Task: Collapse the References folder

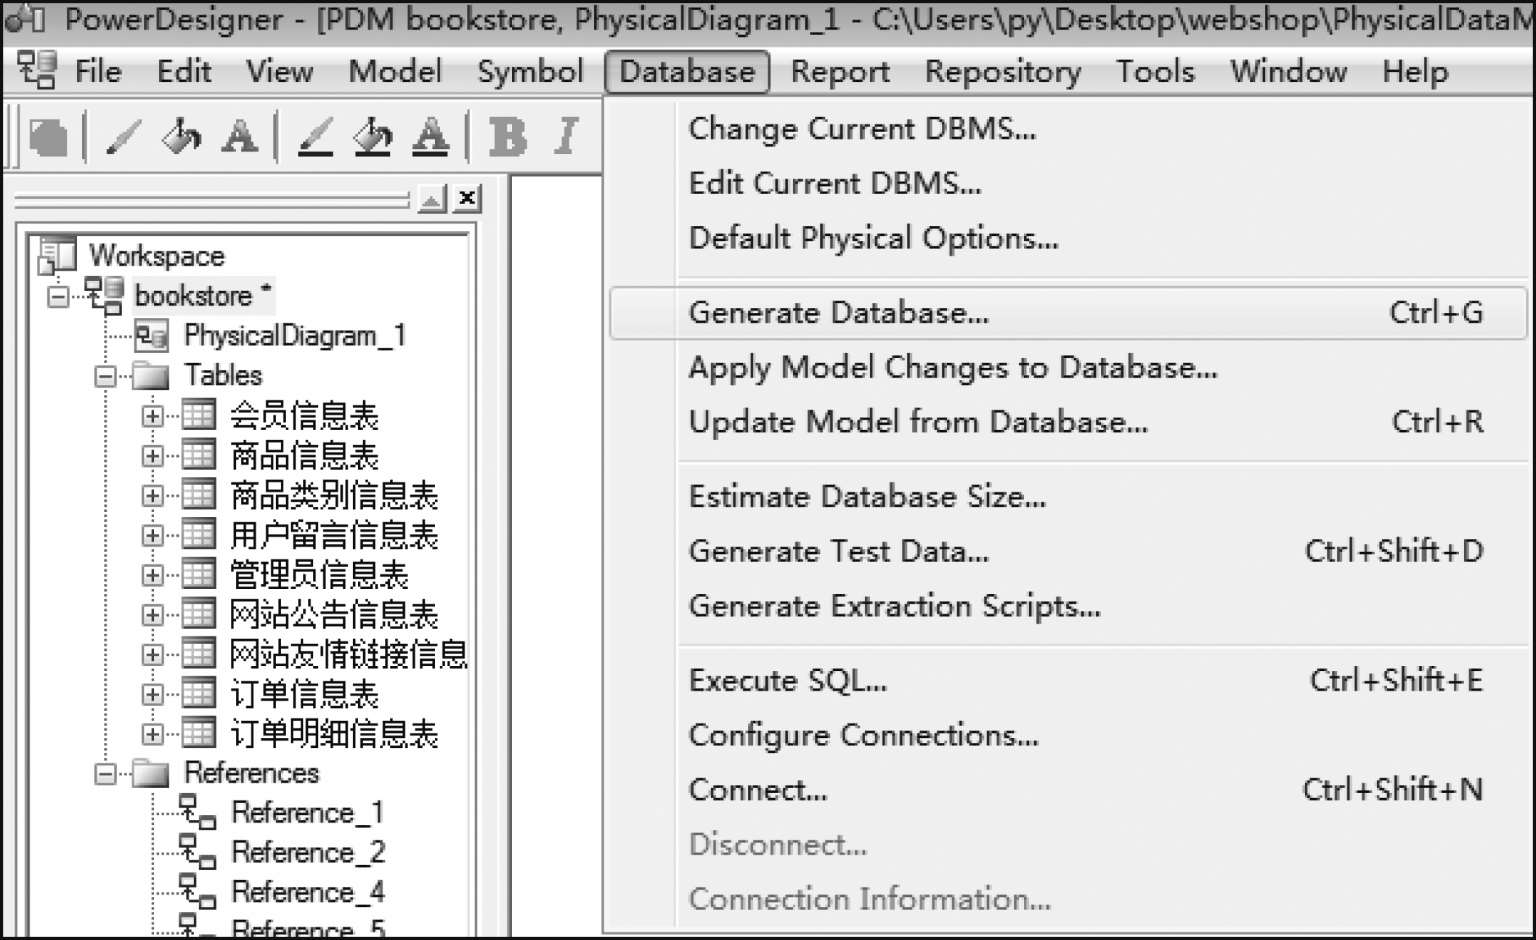Action: [106, 774]
